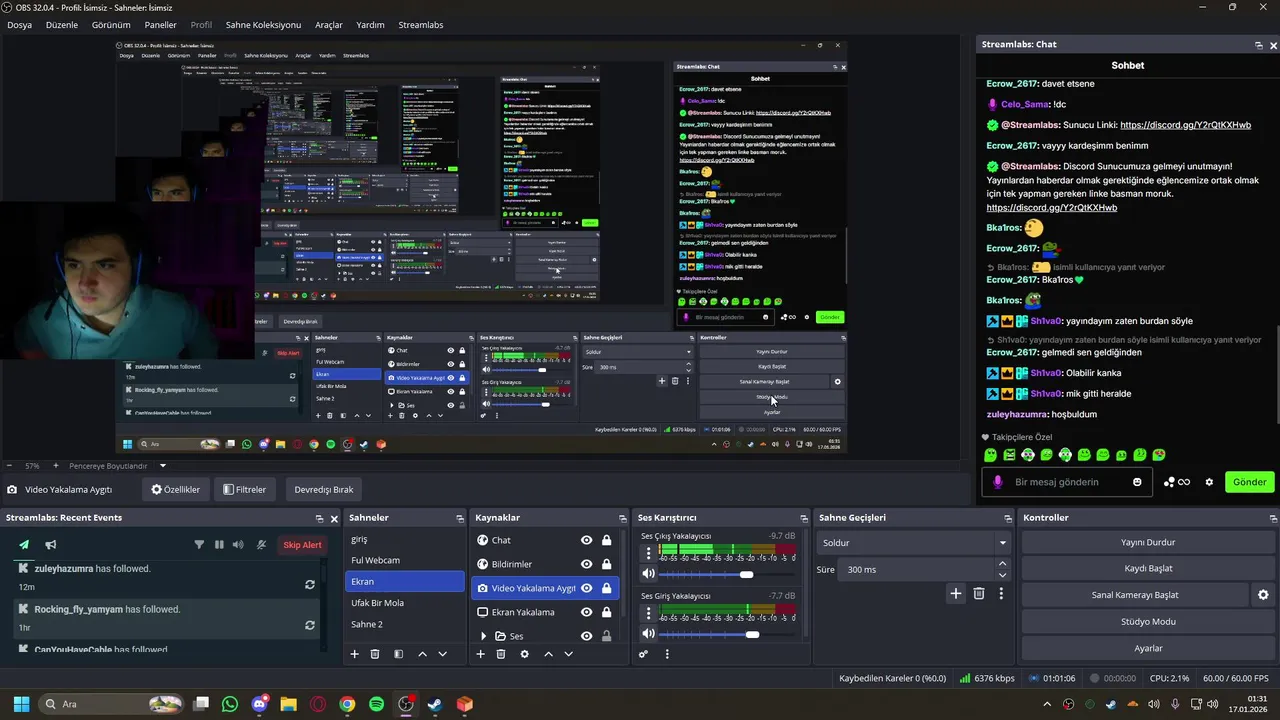The width and height of the screenshot is (1280, 720).
Task: Open source properties gear in Kaynaklar toolbar
Action: pos(524,654)
